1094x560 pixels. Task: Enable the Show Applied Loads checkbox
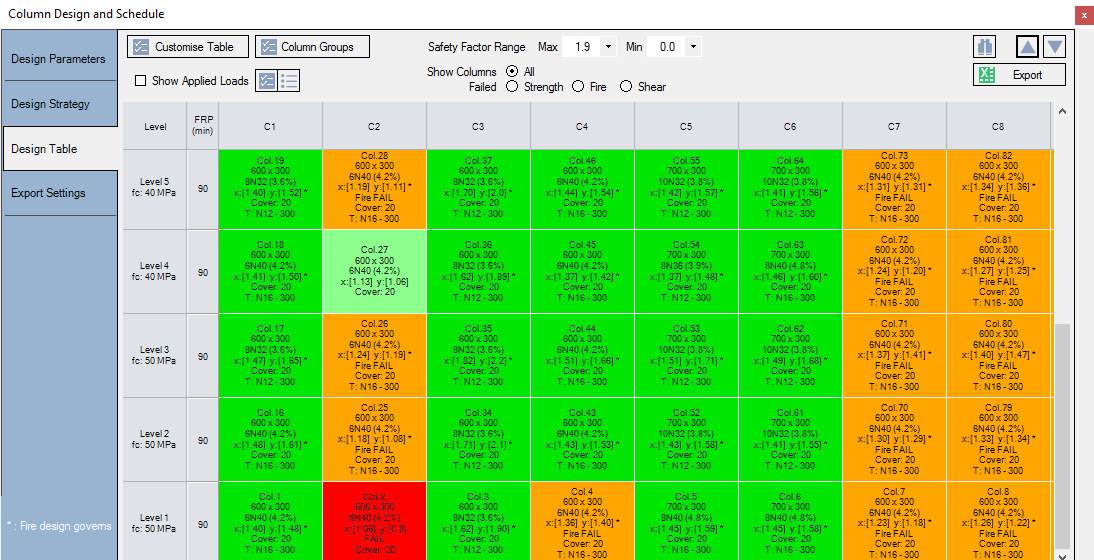(141, 81)
